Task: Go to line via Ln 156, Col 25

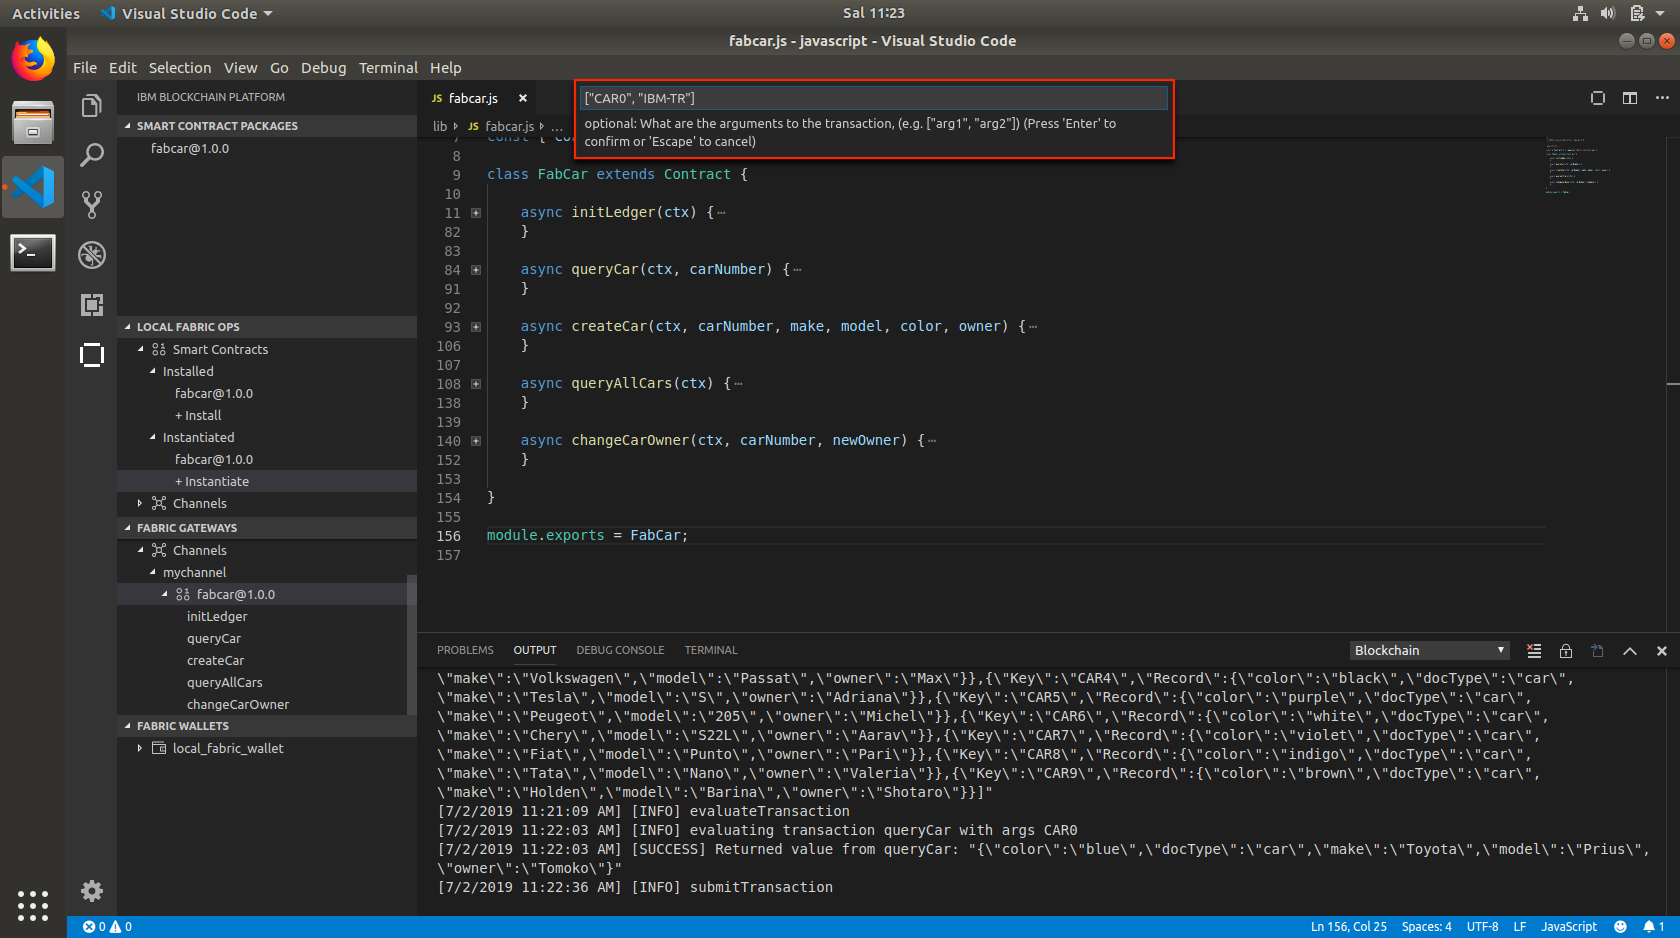Action: pos(1349,927)
